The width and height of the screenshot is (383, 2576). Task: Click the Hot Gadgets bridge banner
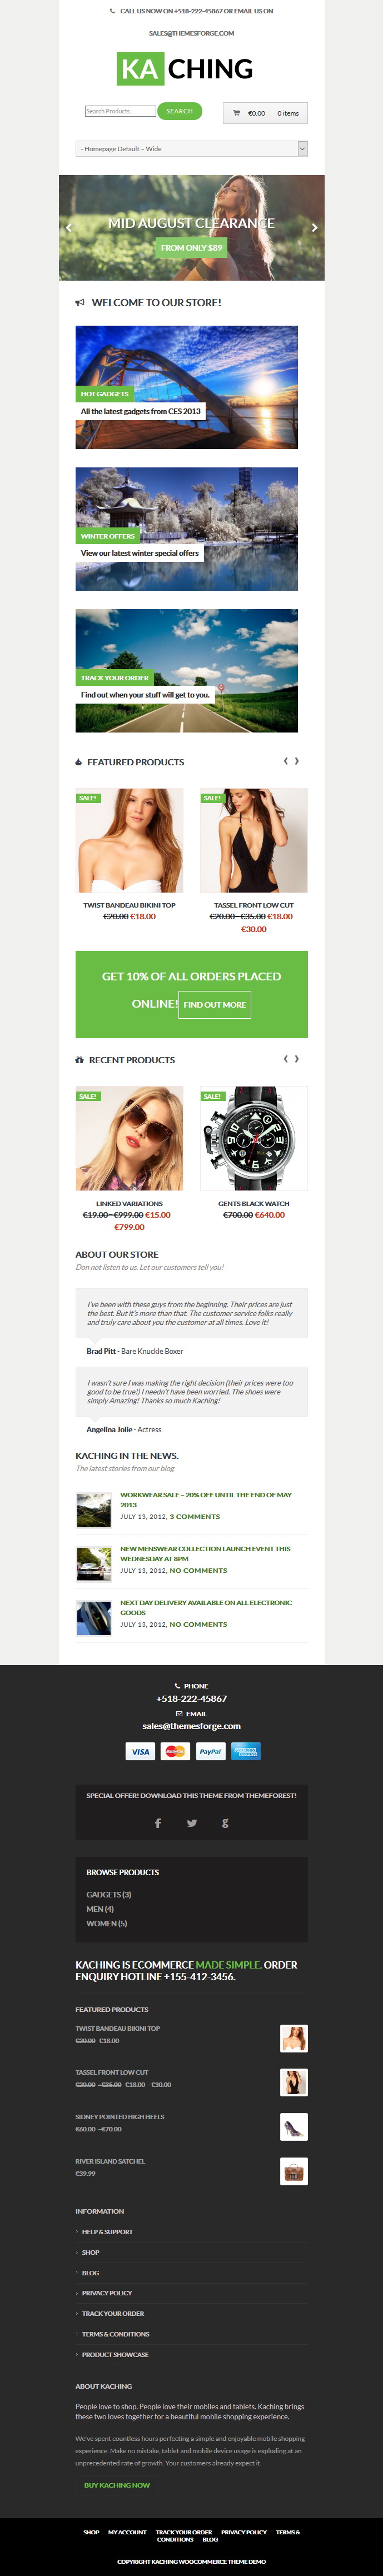click(x=187, y=387)
